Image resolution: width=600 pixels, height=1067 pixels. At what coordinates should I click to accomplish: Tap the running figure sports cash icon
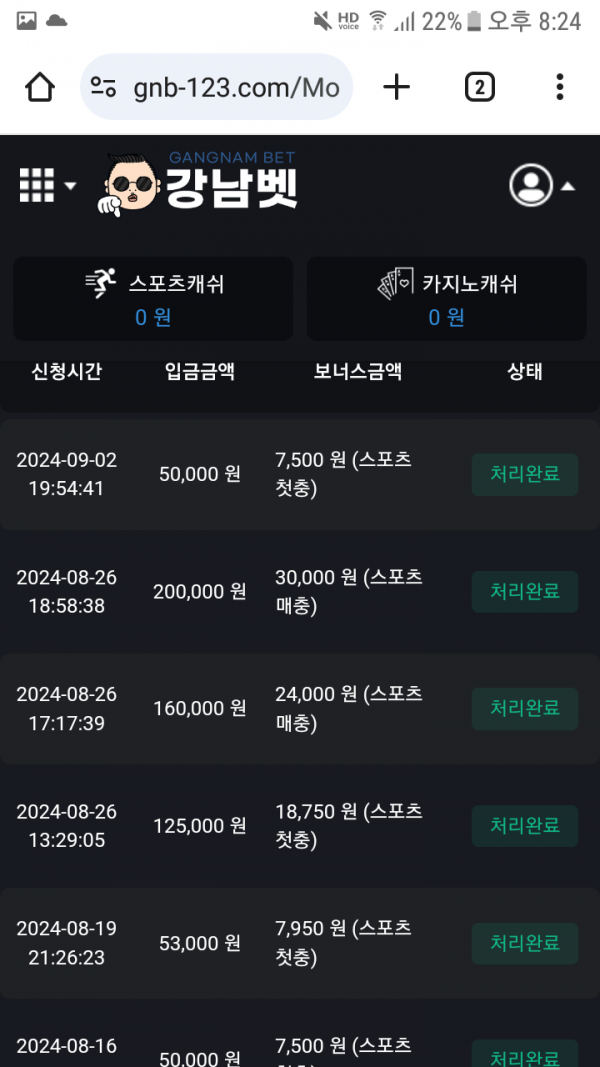(x=102, y=284)
